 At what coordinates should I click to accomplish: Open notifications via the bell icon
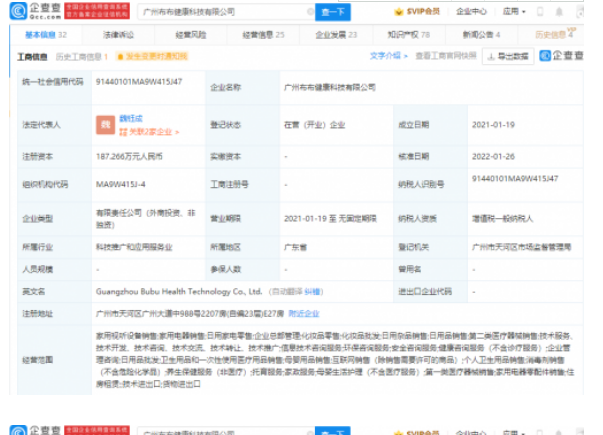[x=559, y=12]
